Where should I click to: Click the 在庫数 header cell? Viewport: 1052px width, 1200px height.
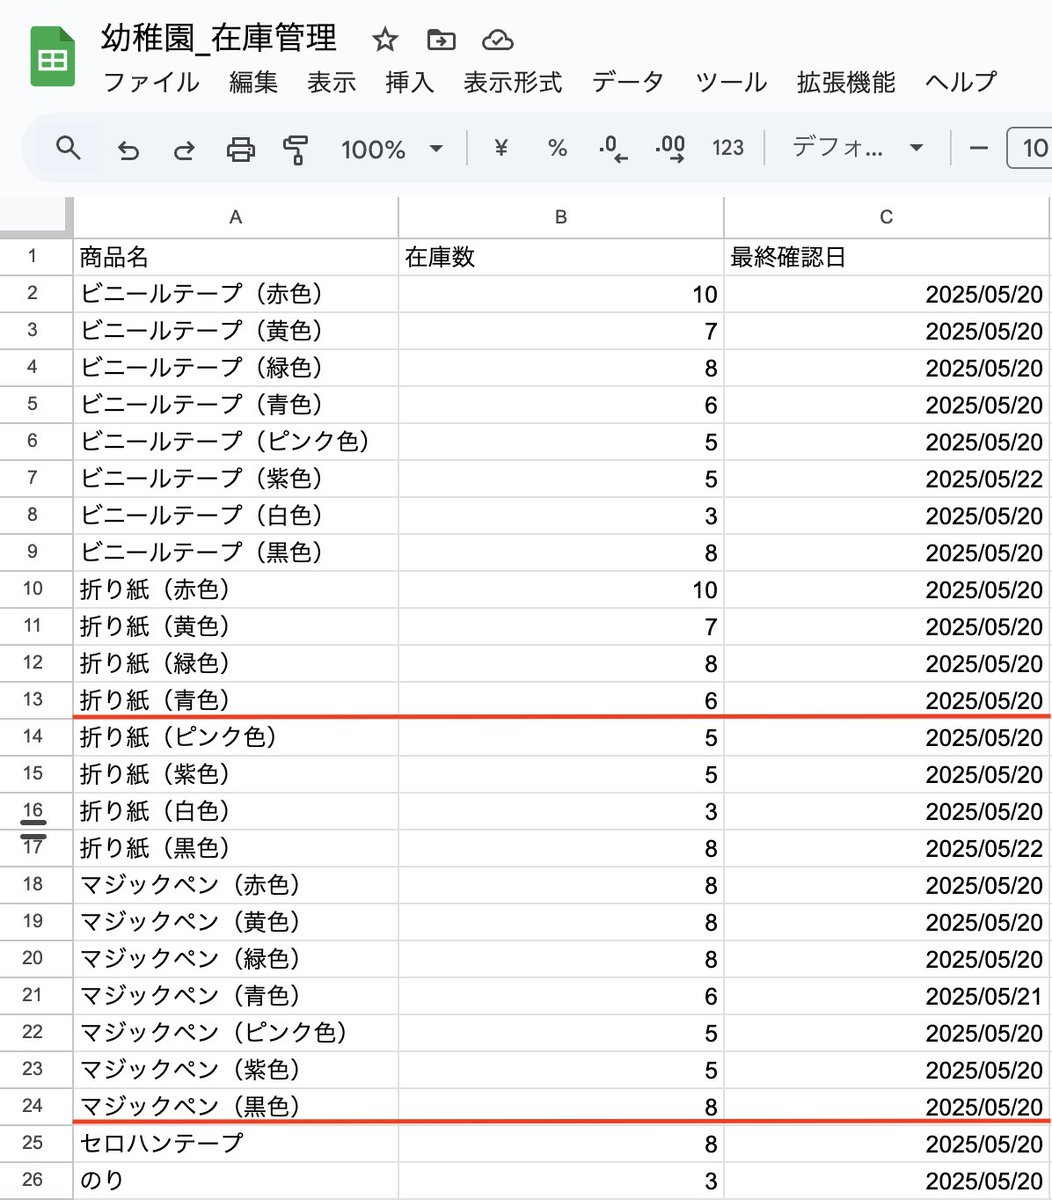tap(561, 257)
